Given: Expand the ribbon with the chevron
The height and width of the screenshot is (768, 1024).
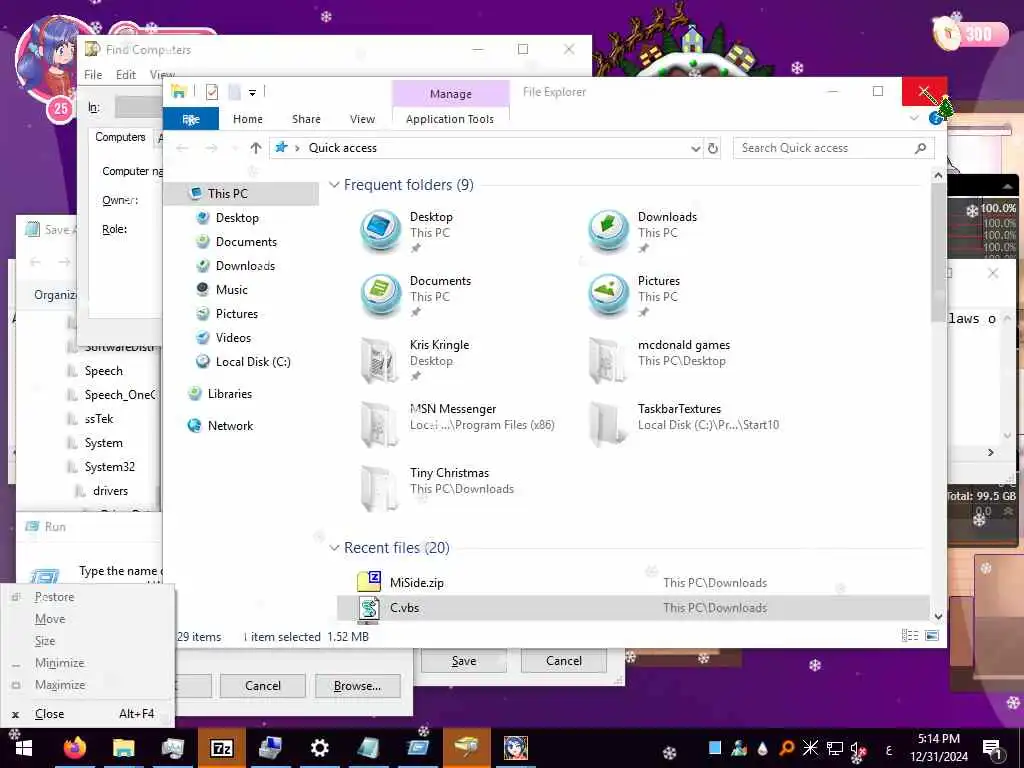Looking at the screenshot, I should (x=914, y=118).
